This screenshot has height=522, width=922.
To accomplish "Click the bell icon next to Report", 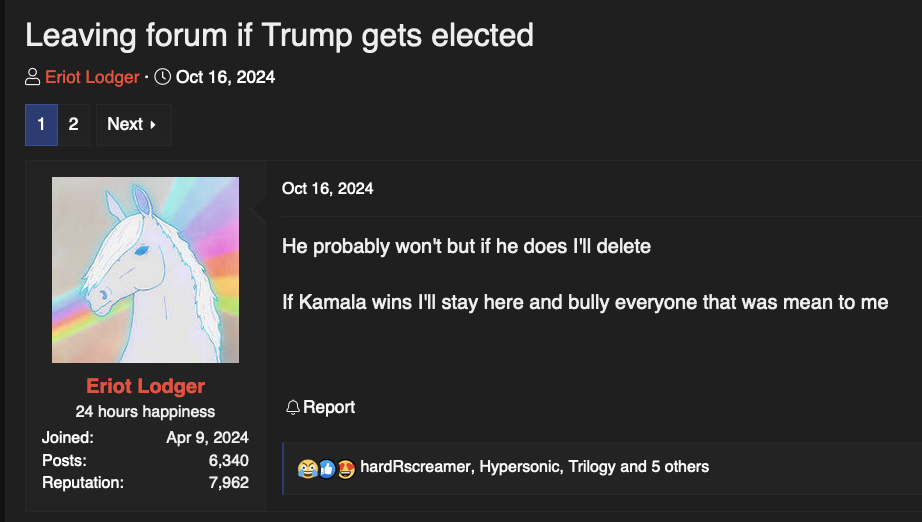I will 292,407.
